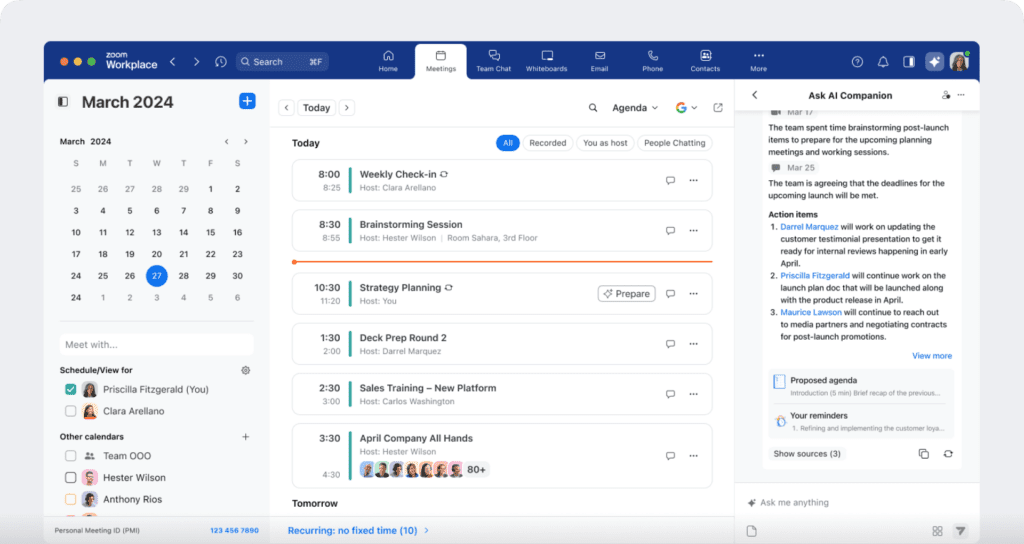
Task: Click the copy response icon
Action: coord(923,454)
